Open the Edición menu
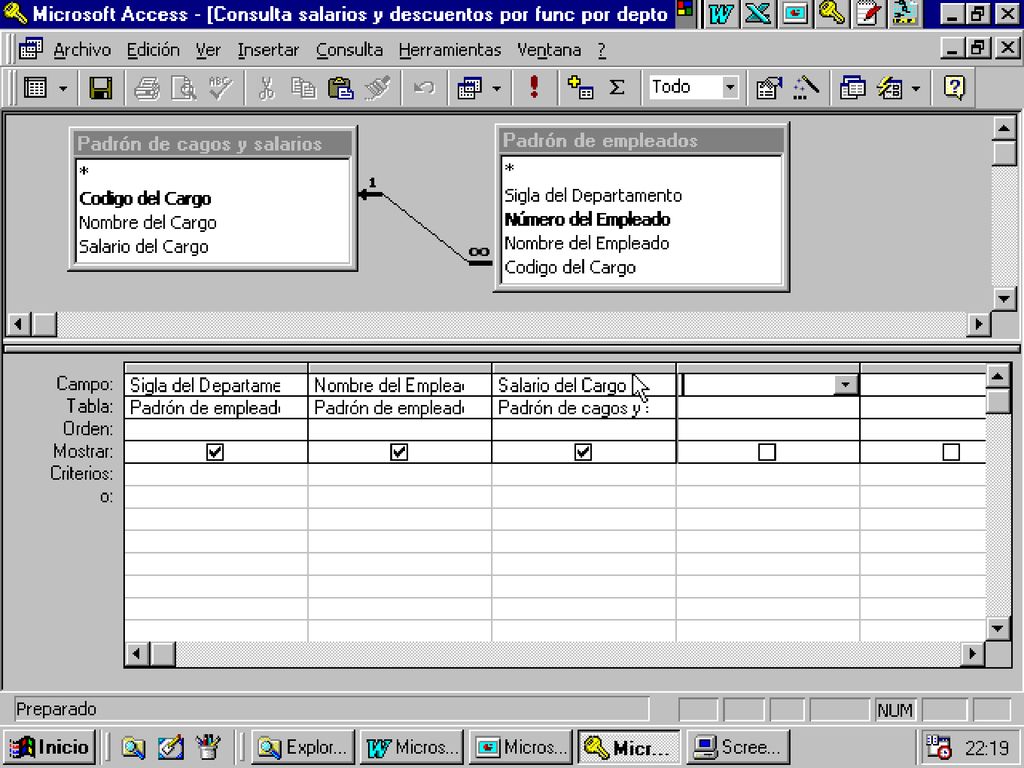1024x768 pixels. click(x=153, y=50)
